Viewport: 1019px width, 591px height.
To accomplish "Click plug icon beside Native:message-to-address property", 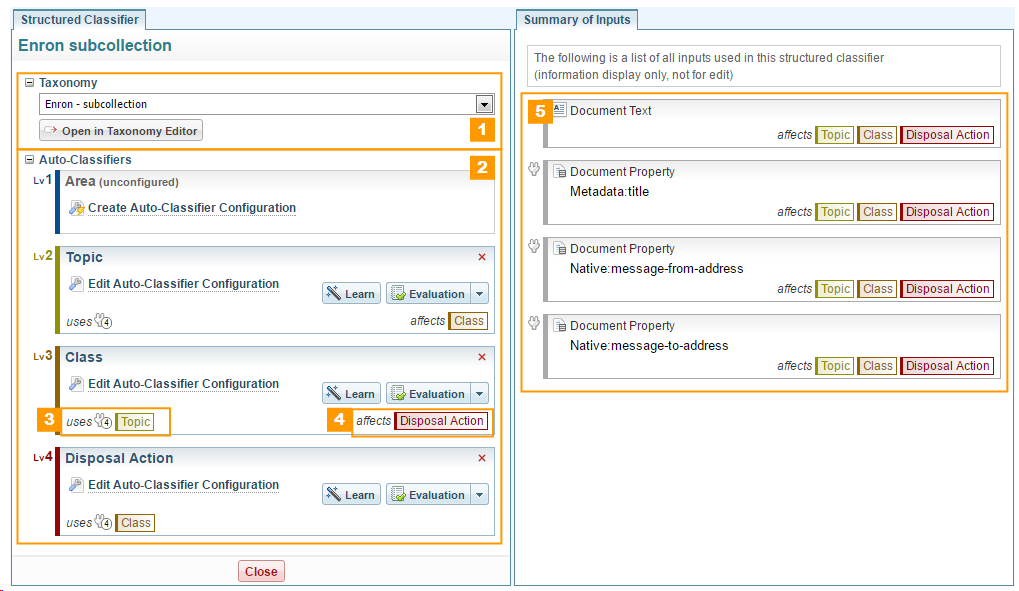I will click(534, 324).
